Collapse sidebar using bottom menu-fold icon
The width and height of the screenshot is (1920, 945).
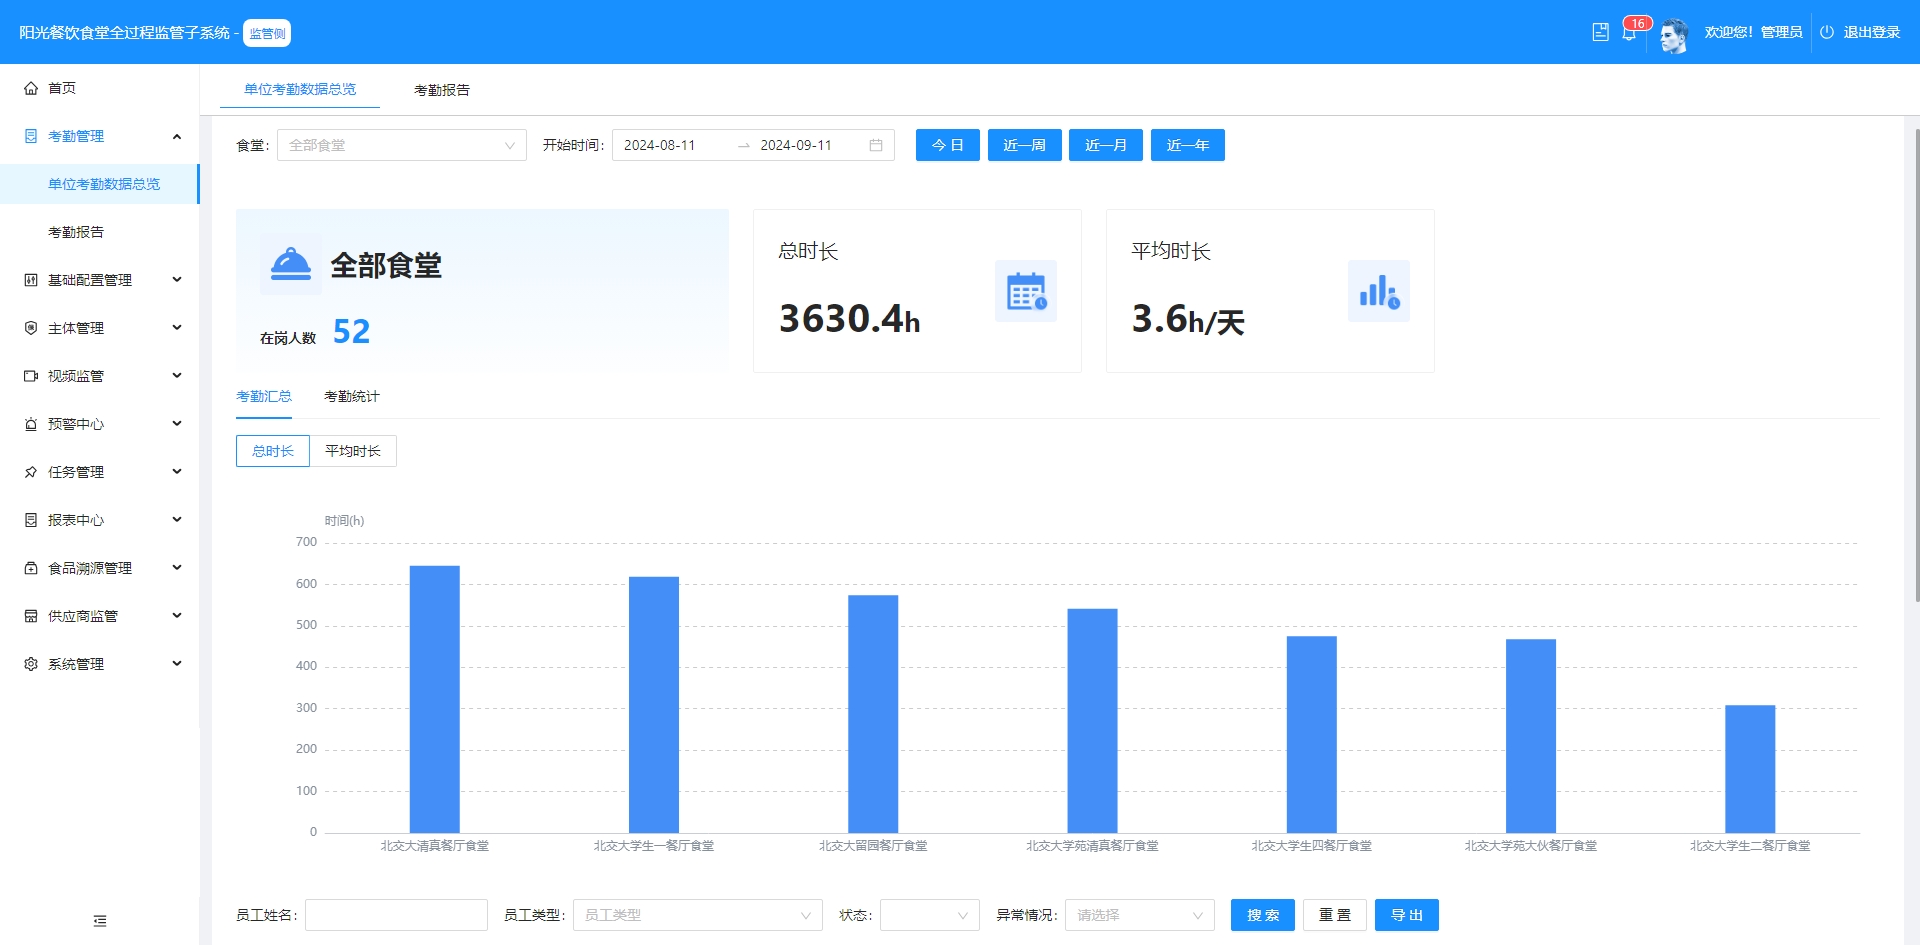point(100,921)
